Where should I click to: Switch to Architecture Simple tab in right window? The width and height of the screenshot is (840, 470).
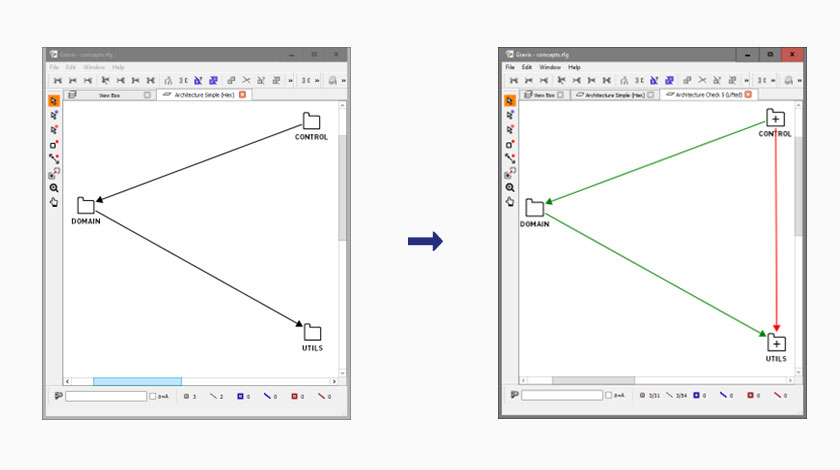coord(611,95)
